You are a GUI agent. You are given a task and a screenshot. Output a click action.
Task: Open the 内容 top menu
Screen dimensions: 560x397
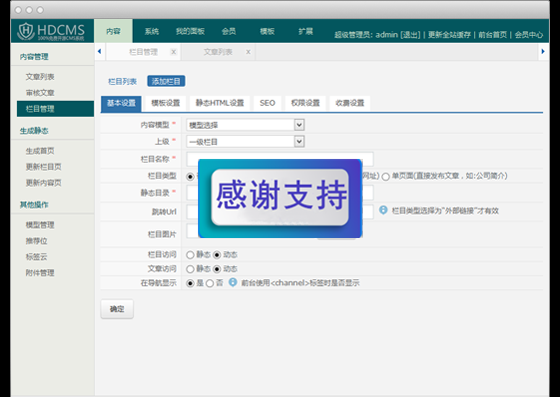click(x=113, y=31)
